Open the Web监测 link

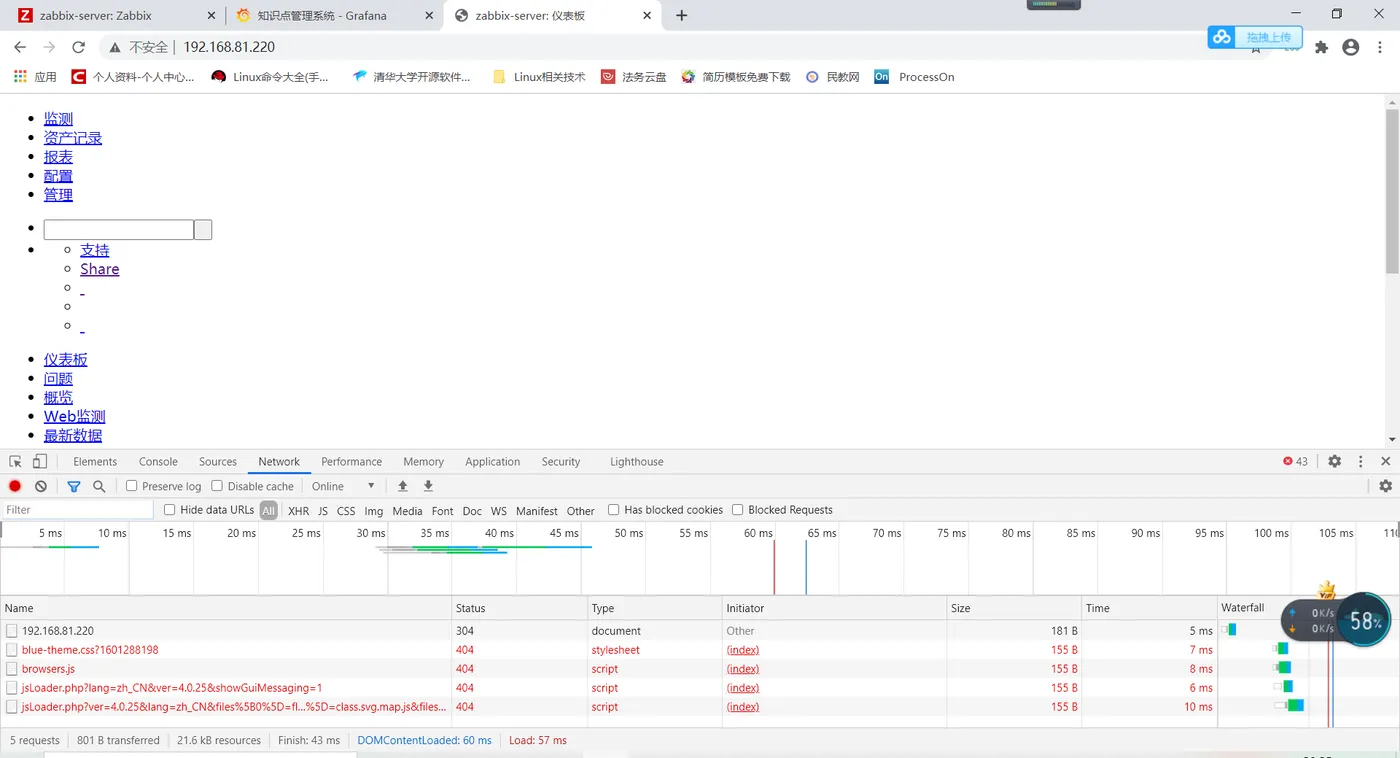(74, 416)
